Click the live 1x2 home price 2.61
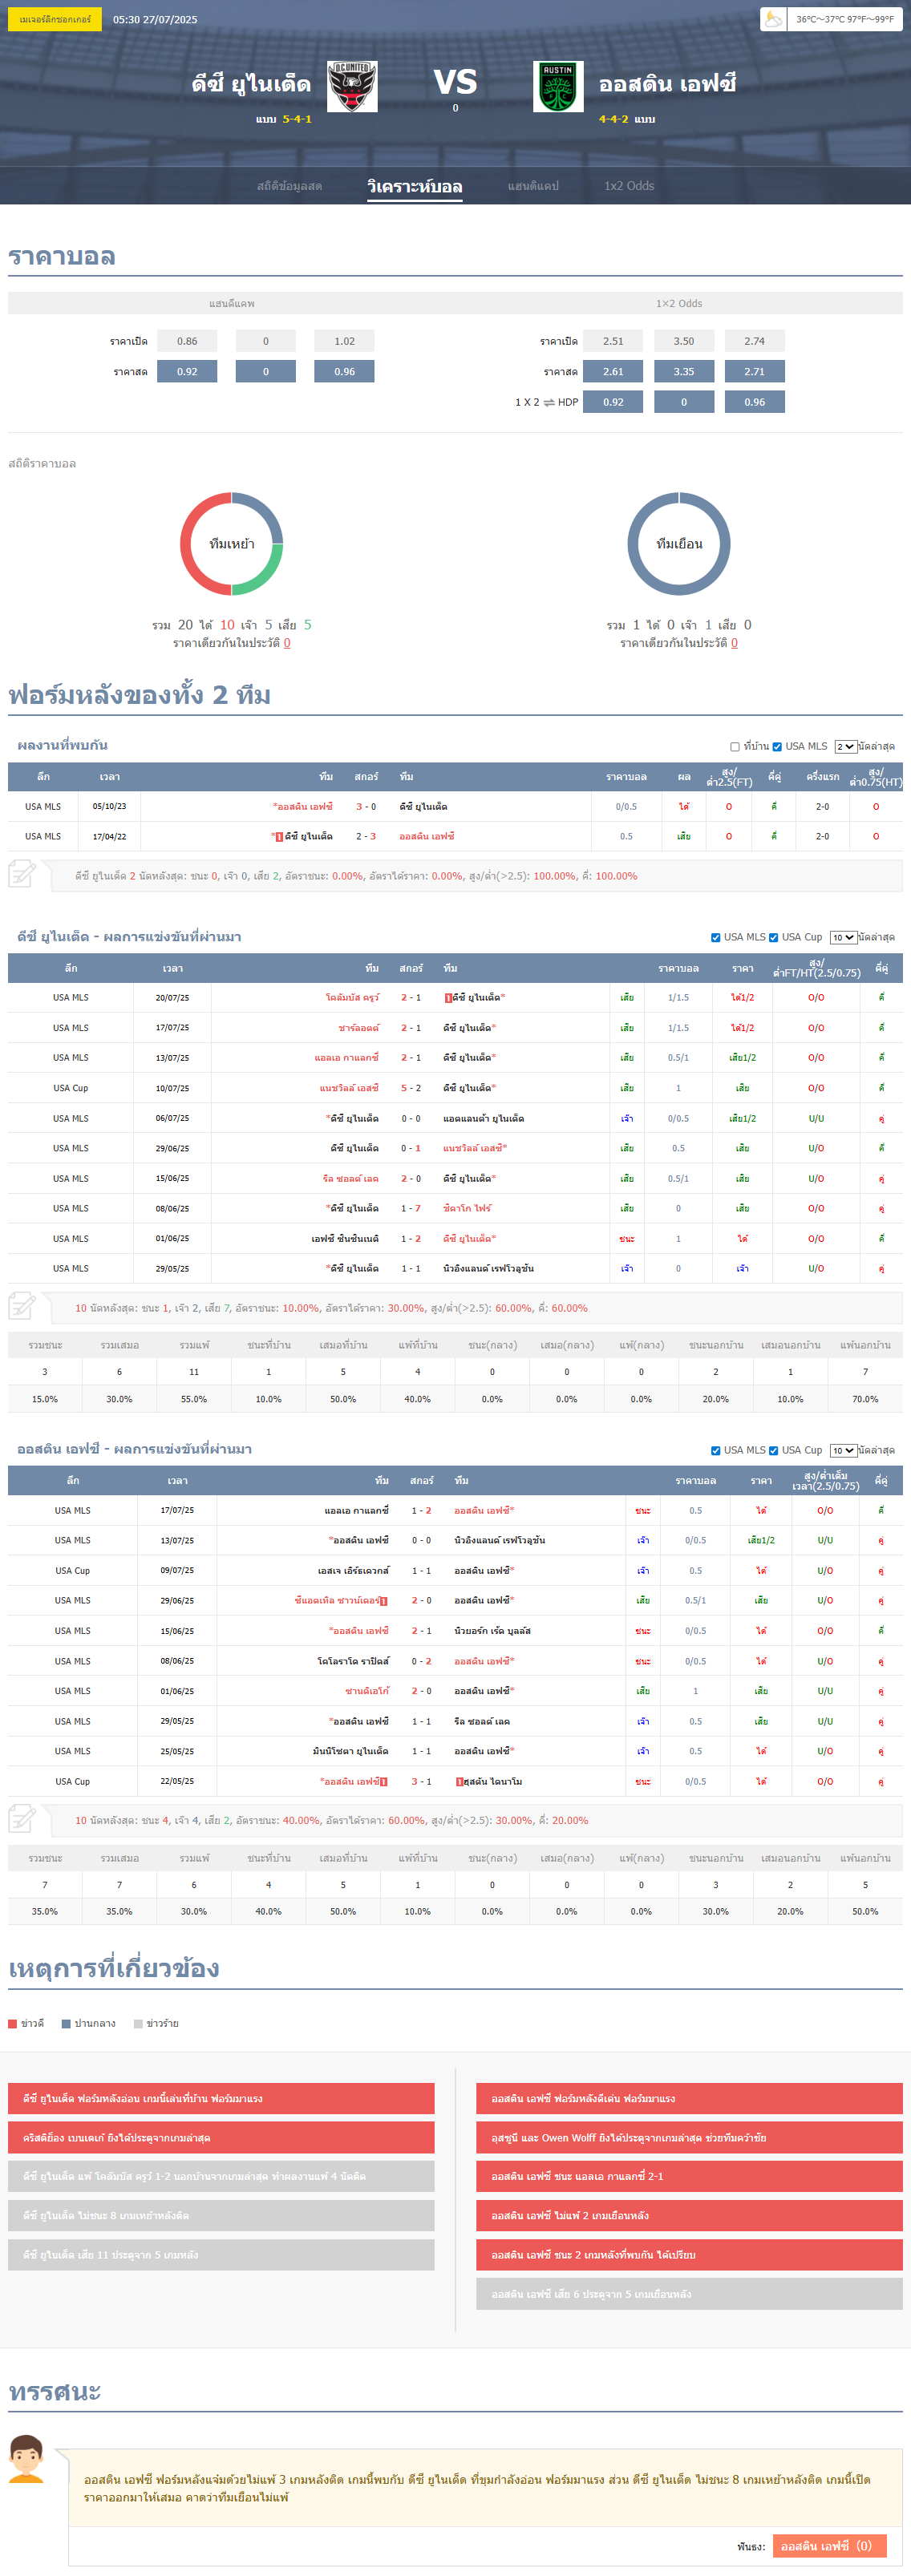The width and height of the screenshot is (911, 2576). click(x=613, y=371)
